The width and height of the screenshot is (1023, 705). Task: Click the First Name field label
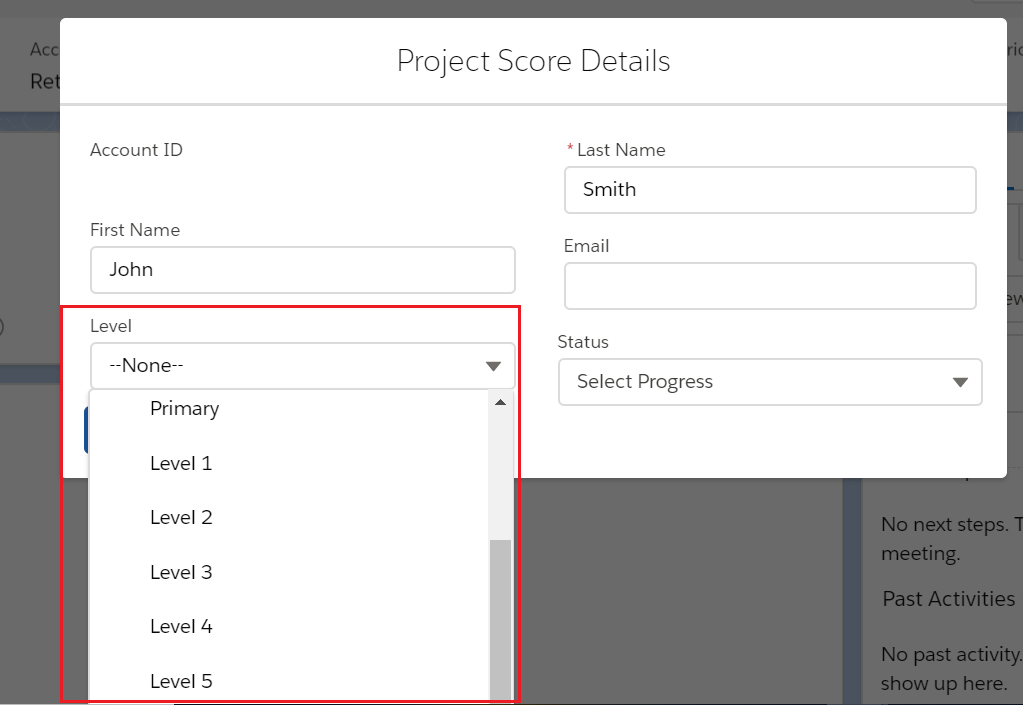click(x=135, y=230)
